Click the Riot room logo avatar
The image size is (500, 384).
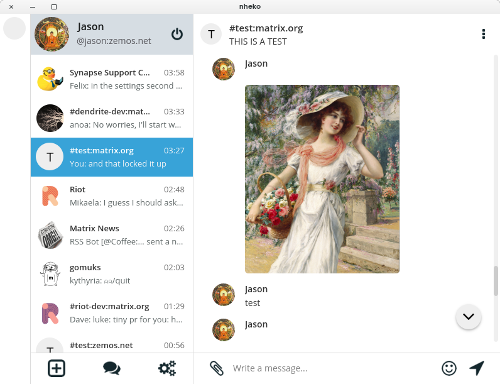coord(50,196)
